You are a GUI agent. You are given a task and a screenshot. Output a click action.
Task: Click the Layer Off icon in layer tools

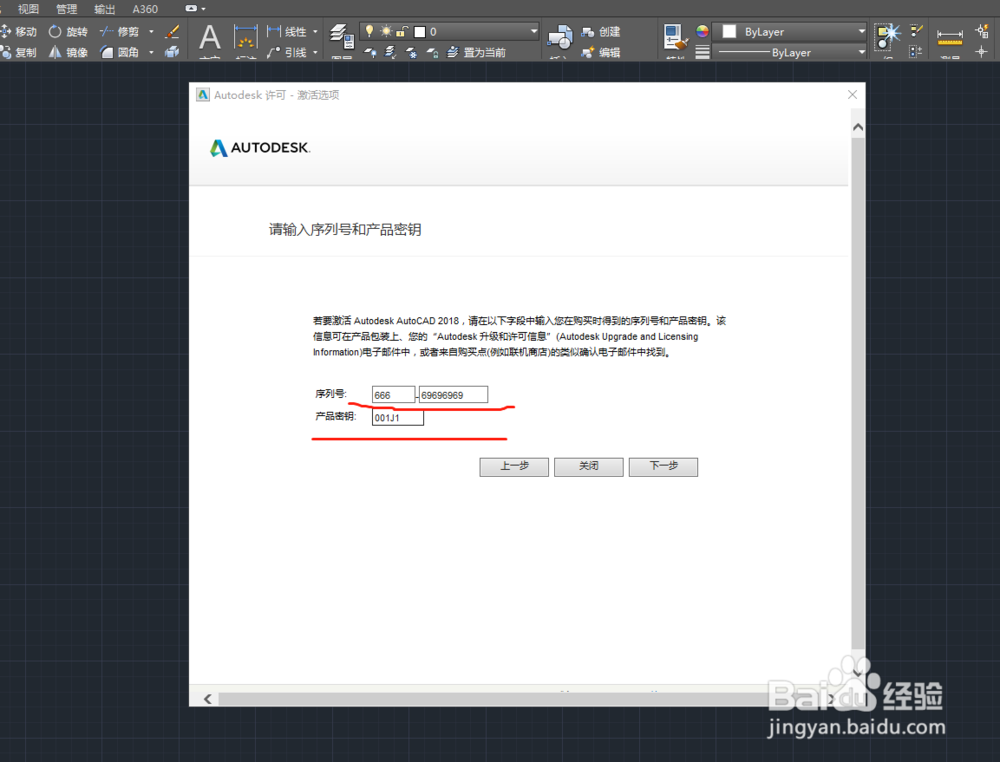click(x=370, y=53)
